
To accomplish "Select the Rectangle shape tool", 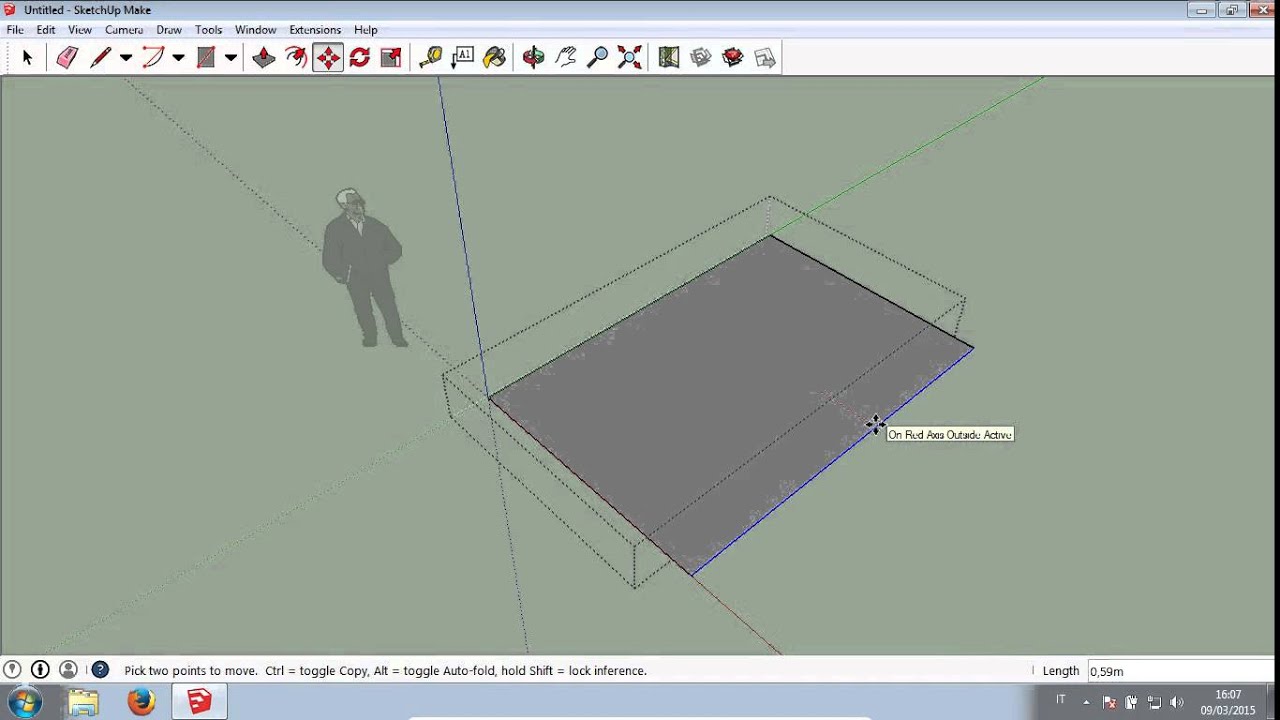I will point(206,58).
